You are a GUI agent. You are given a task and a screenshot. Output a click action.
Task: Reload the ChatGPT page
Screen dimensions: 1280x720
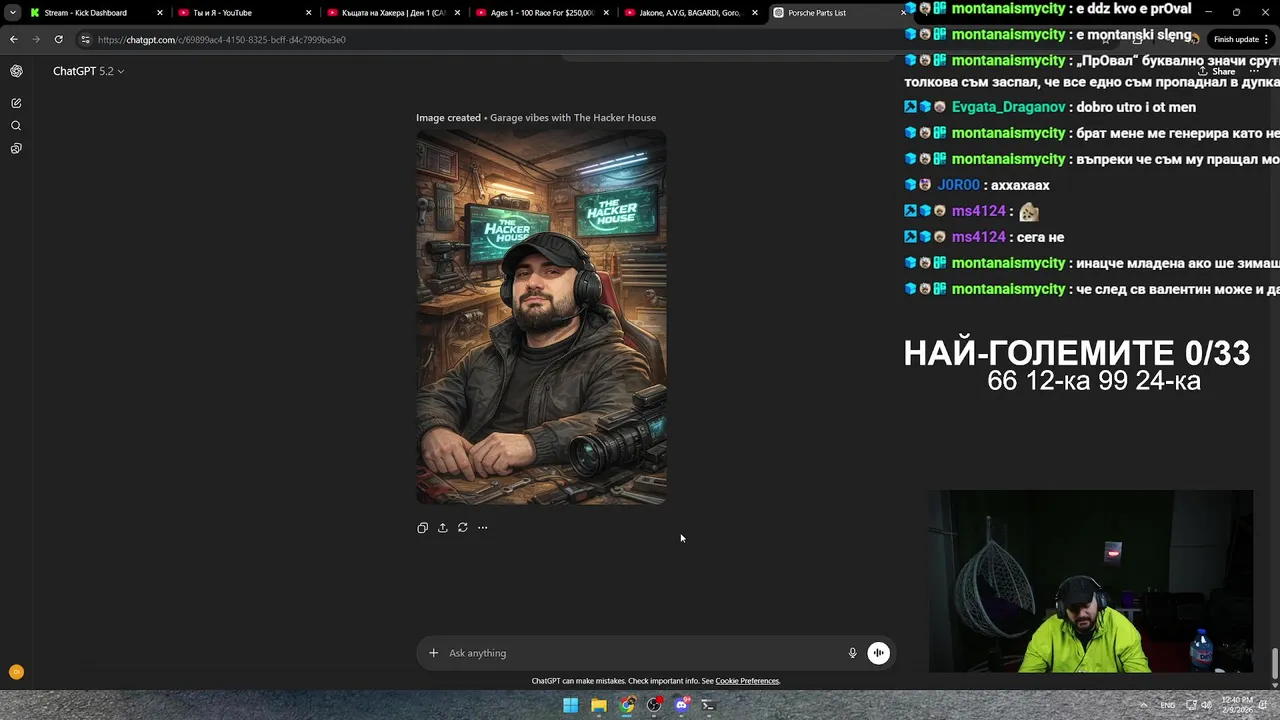(x=59, y=39)
